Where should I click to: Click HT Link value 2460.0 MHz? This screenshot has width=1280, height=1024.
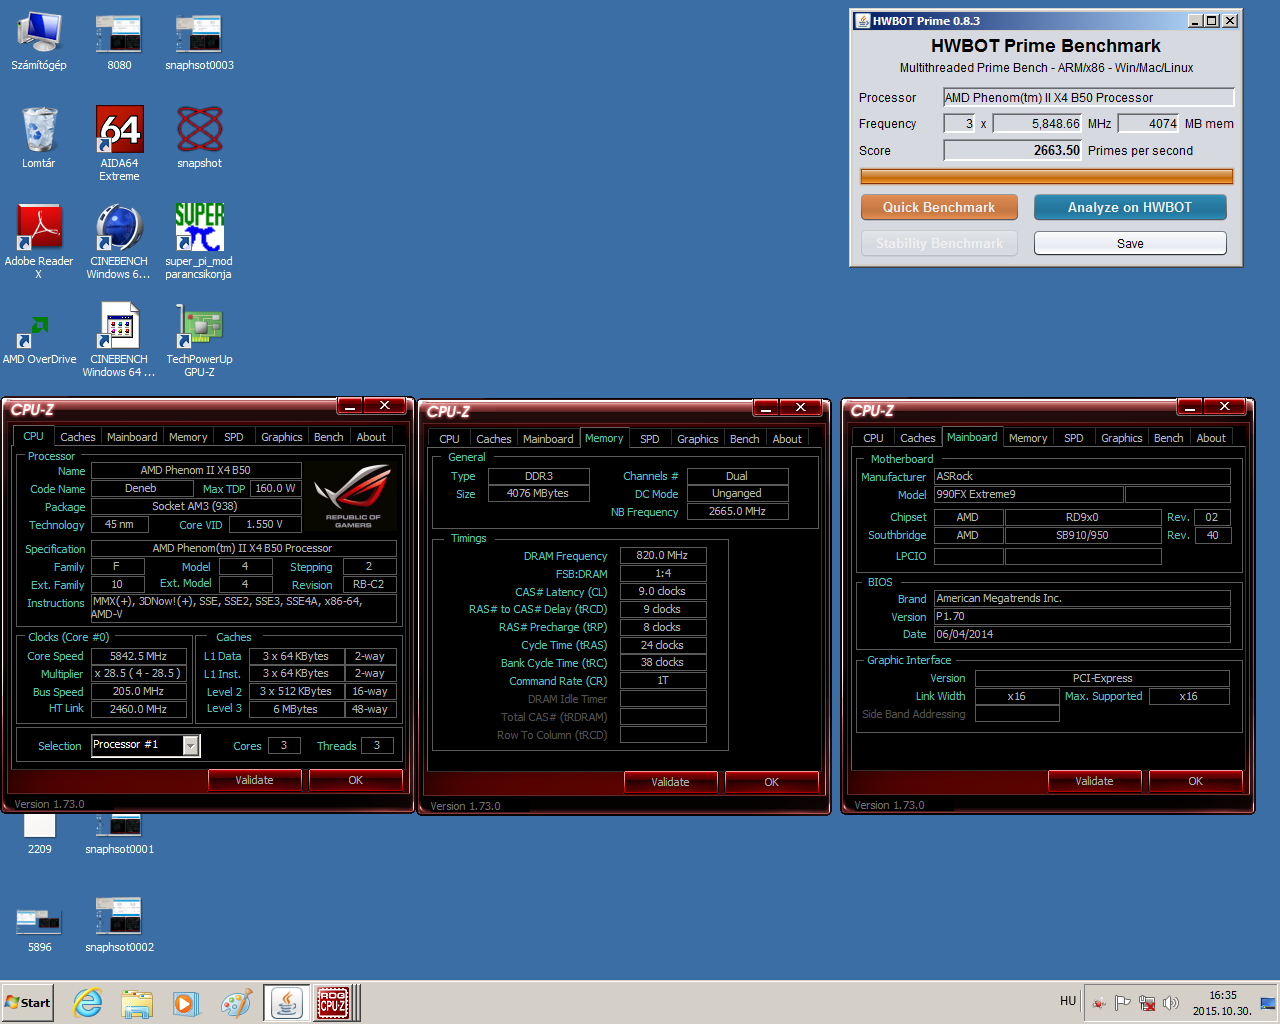(x=138, y=709)
